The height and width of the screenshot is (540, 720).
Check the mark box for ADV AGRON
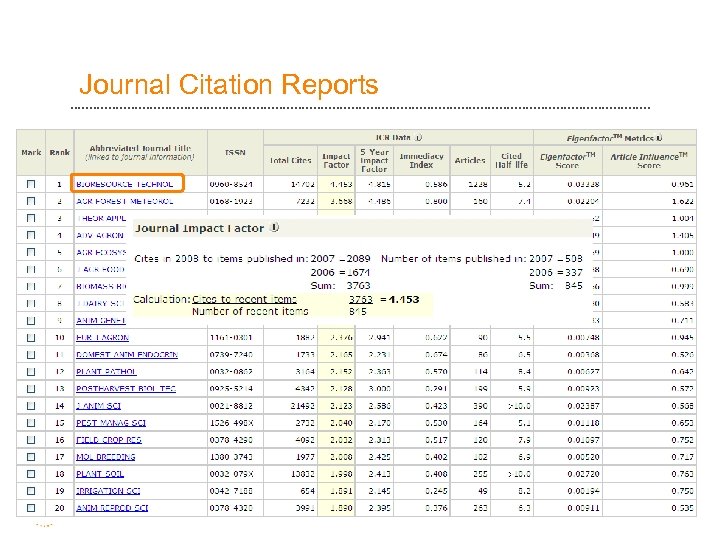(31, 235)
